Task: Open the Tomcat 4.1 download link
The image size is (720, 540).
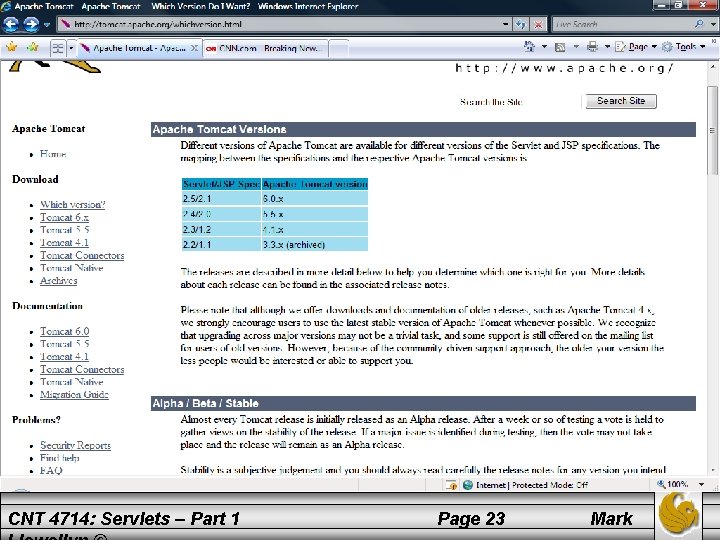Action: point(64,242)
